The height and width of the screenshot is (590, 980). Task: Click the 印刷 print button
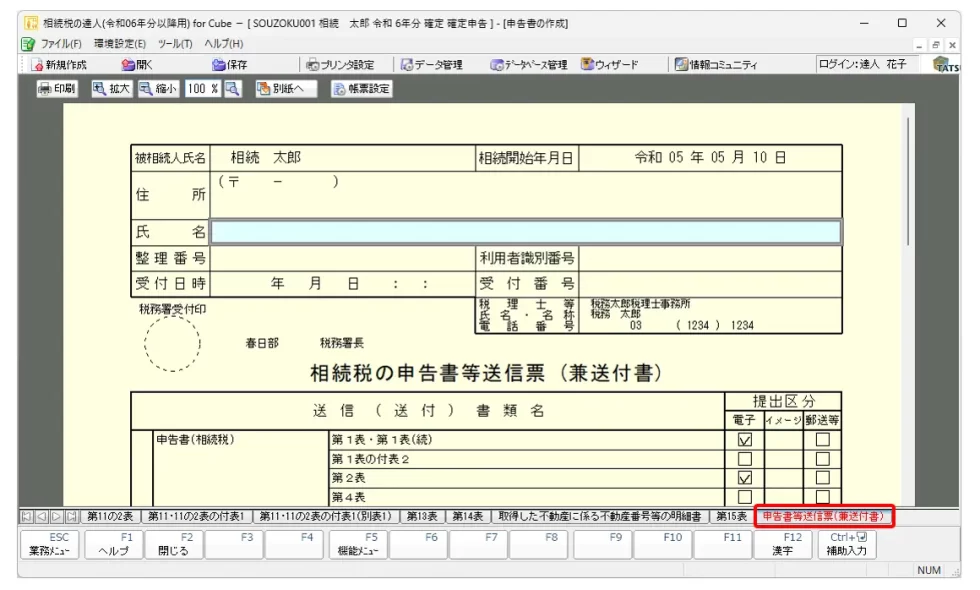tap(57, 89)
